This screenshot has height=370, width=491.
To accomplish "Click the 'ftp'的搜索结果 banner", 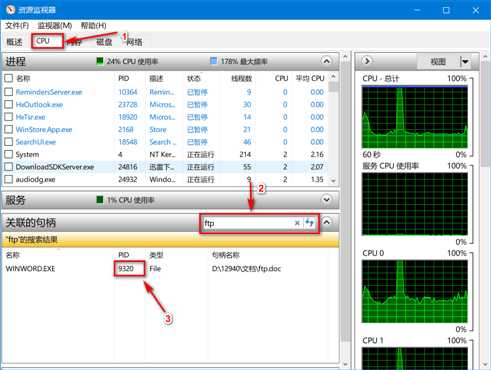I will (171, 240).
